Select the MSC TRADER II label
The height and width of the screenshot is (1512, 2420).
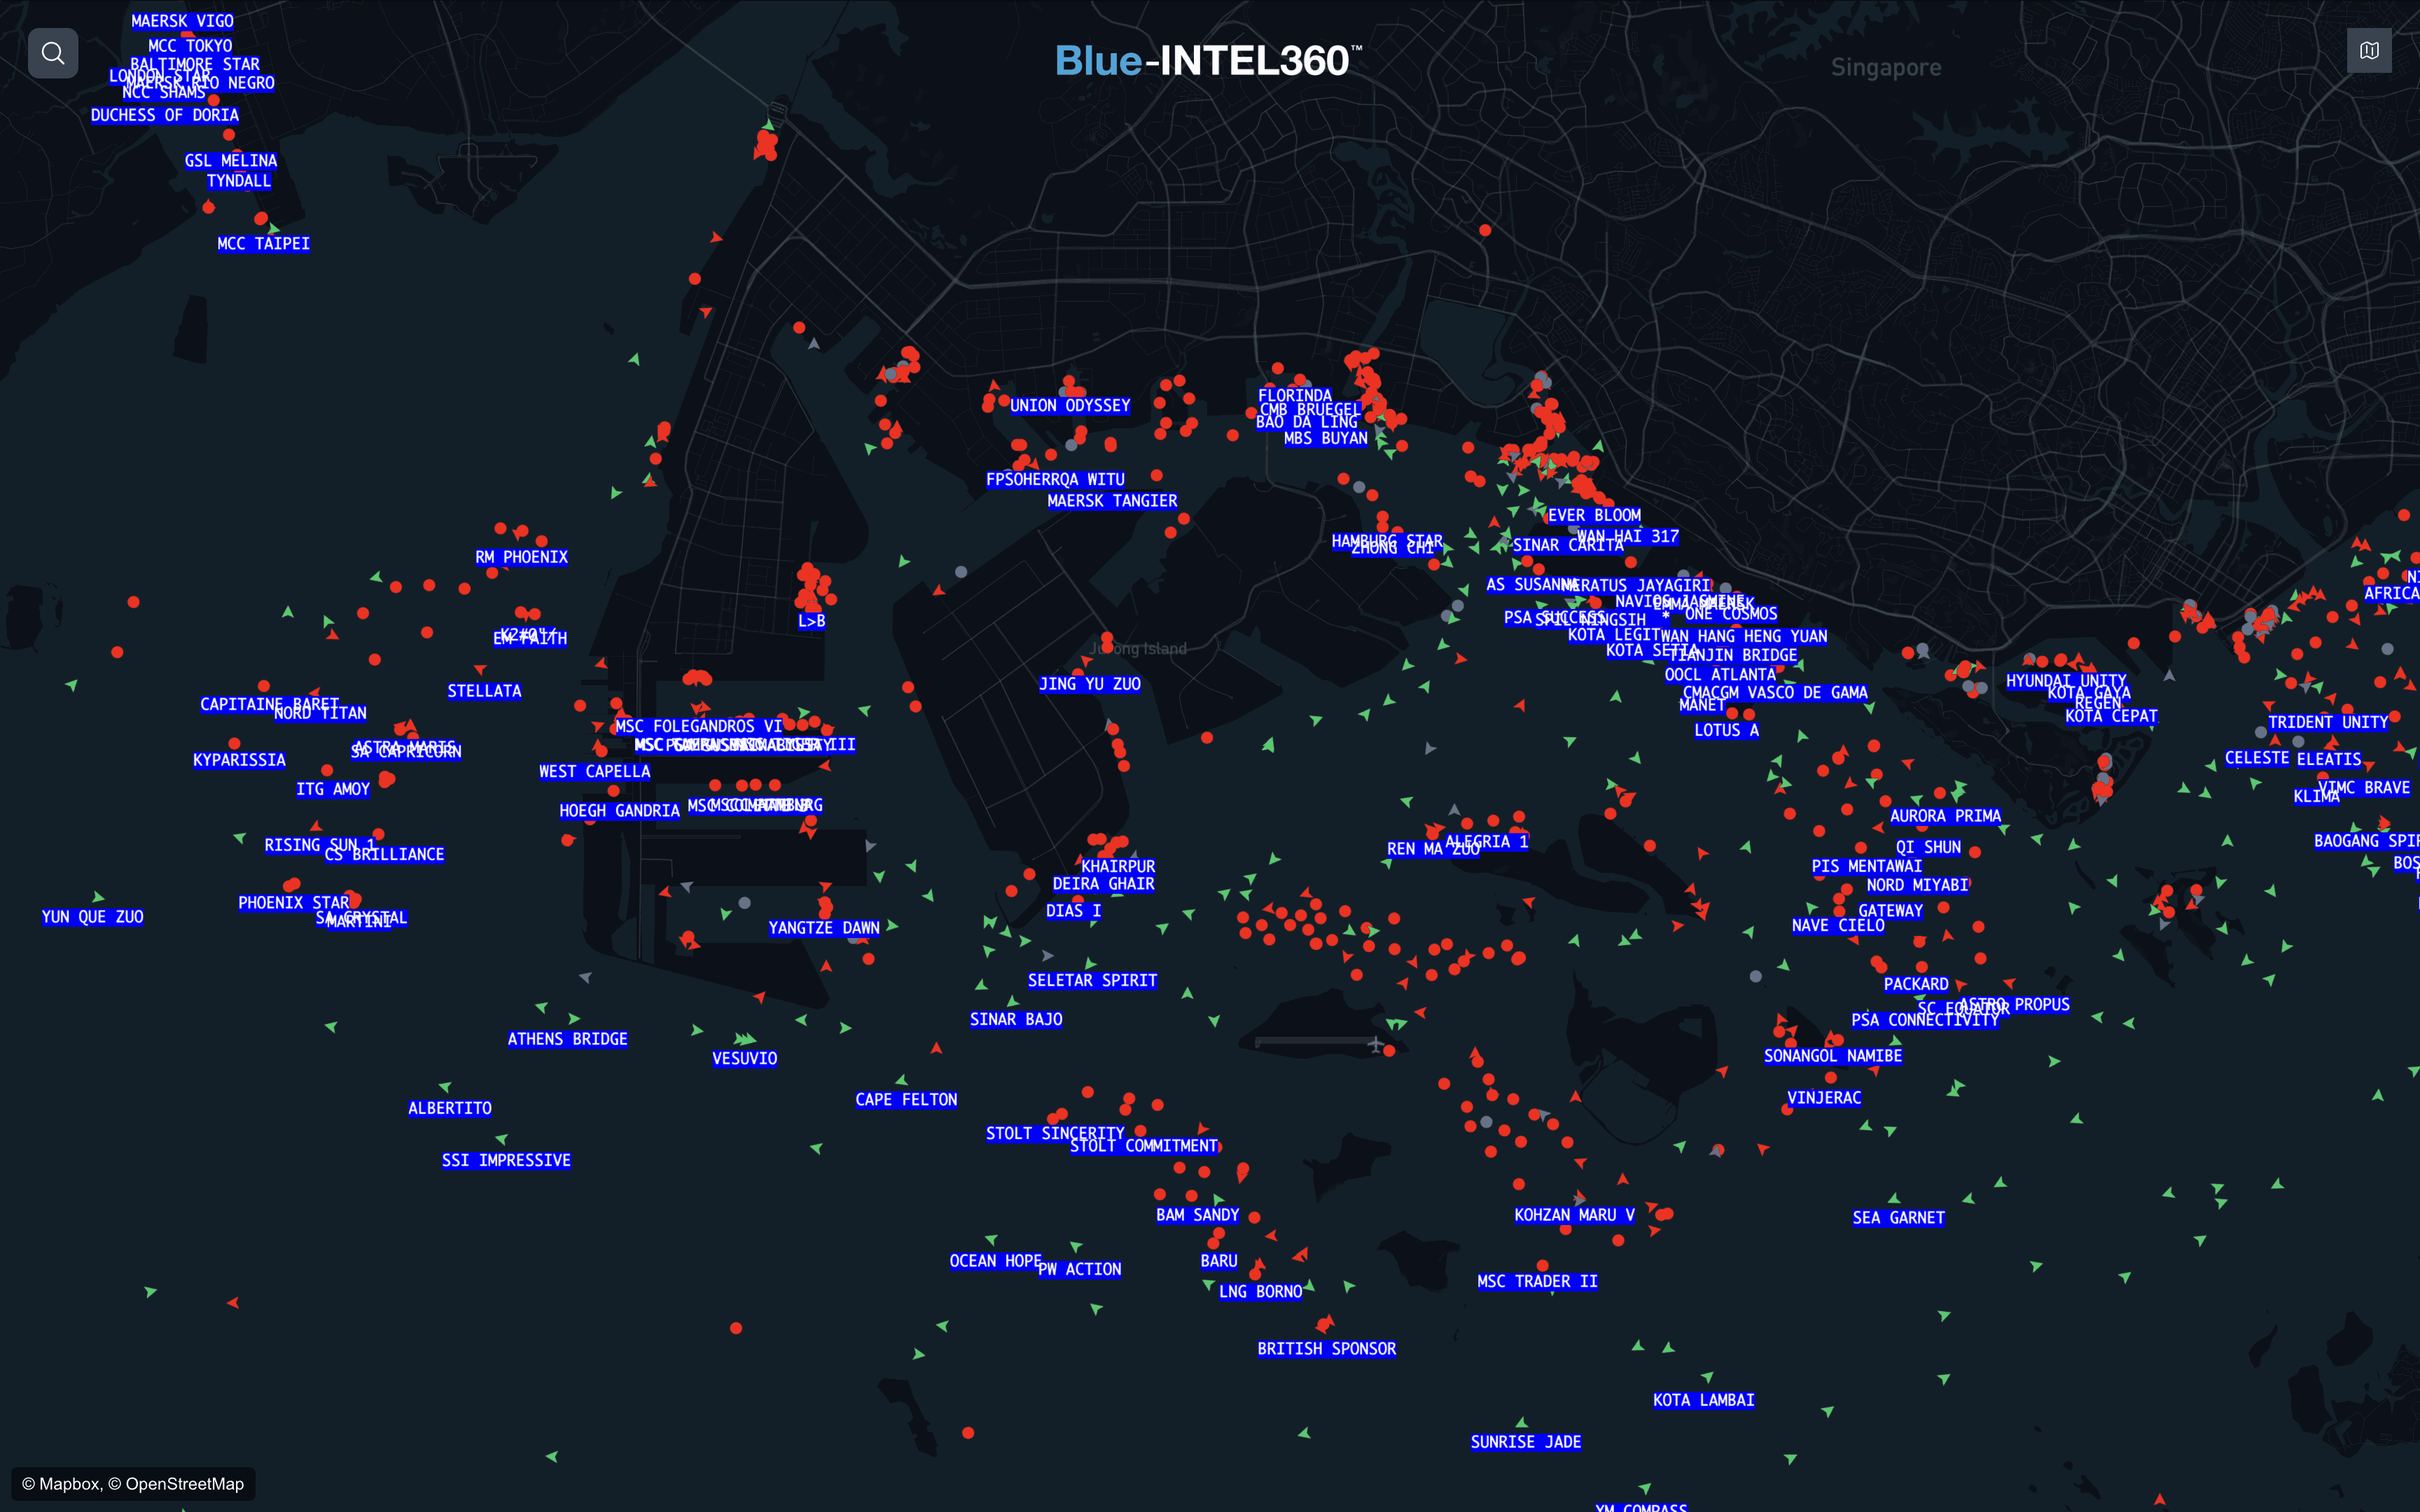click(1537, 1282)
